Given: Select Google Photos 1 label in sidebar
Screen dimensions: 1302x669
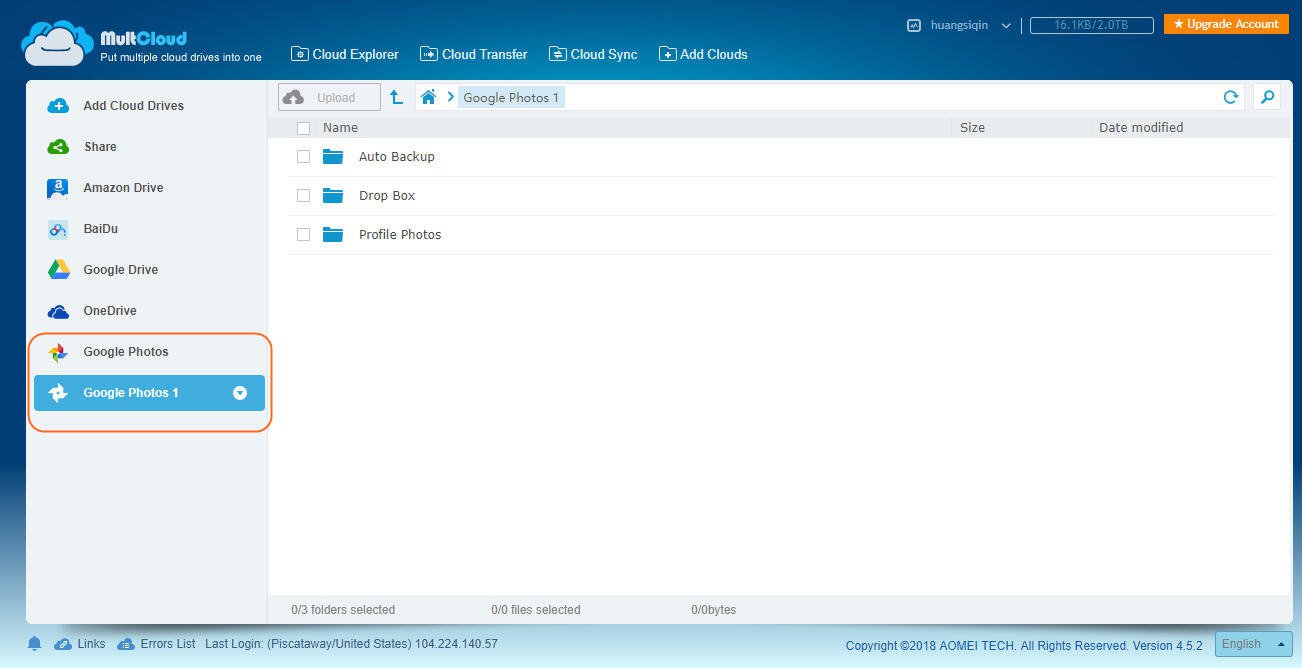Looking at the screenshot, I should 131,392.
